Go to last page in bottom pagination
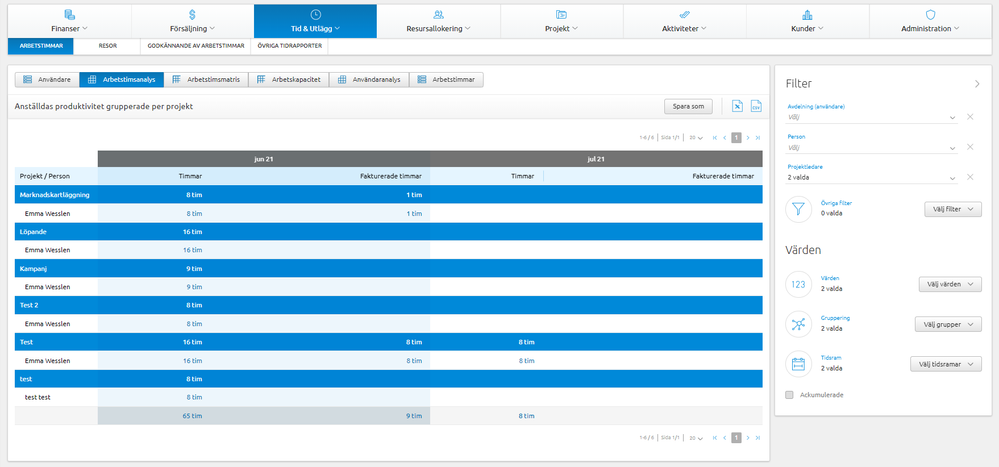The image size is (999, 467). point(758,438)
